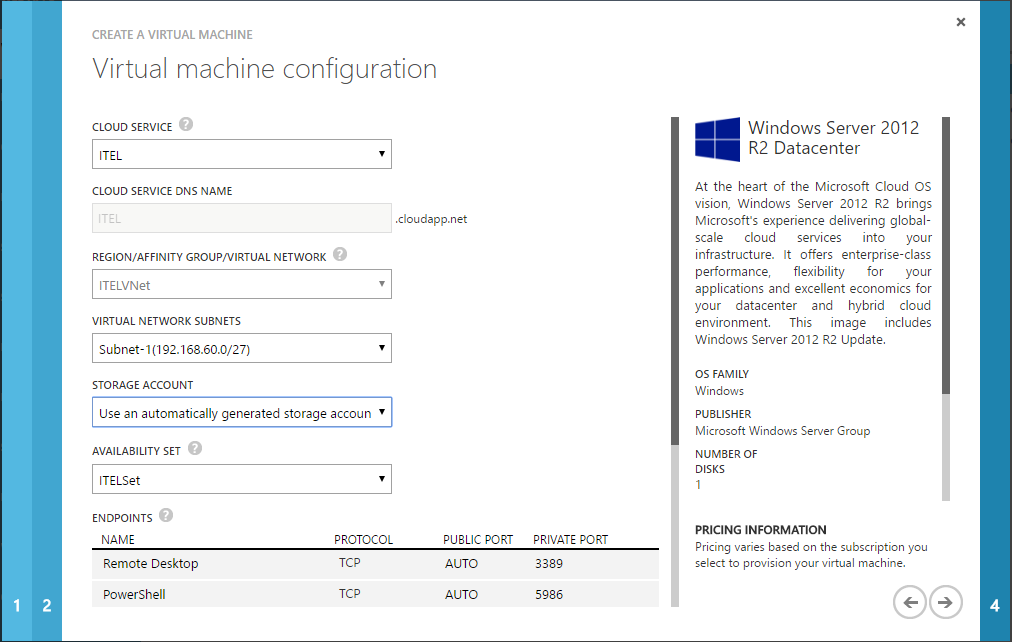This screenshot has width=1012, height=642.
Task: Open the Storage Account dropdown
Action: pos(241,412)
